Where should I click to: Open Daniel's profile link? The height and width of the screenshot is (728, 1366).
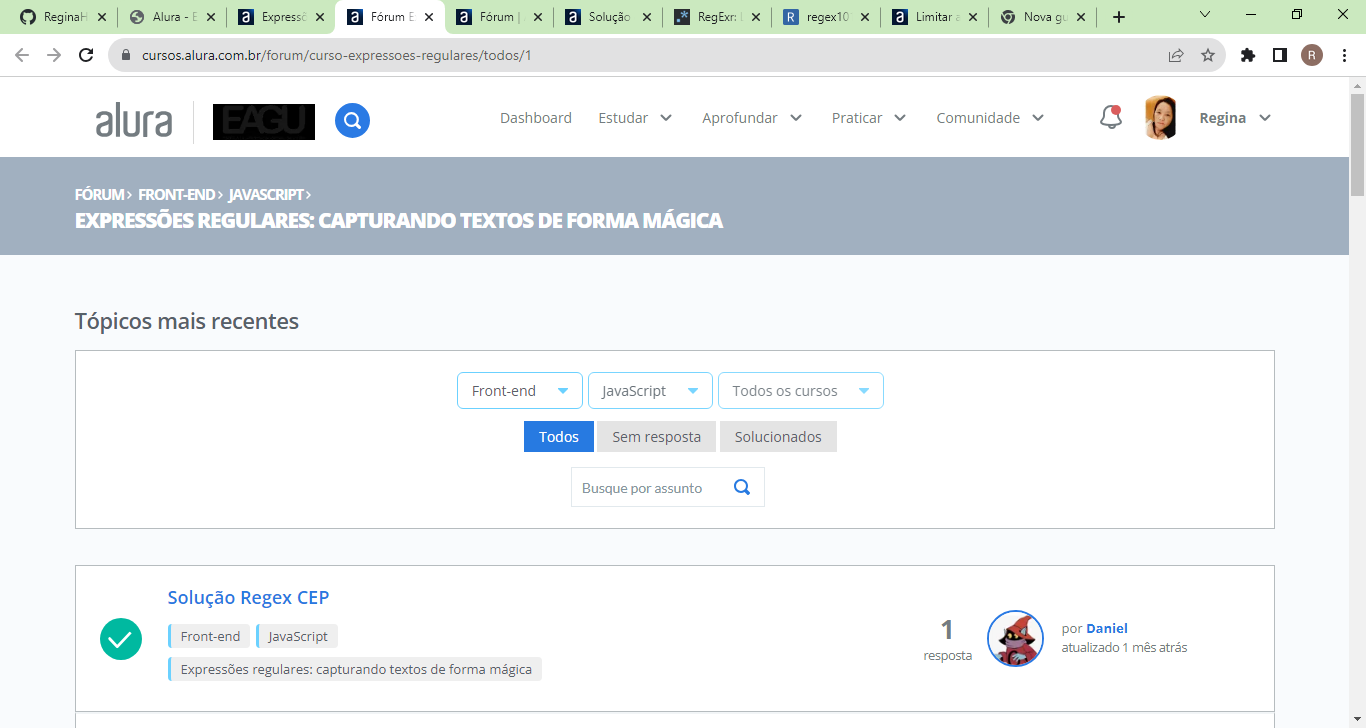tap(1107, 628)
